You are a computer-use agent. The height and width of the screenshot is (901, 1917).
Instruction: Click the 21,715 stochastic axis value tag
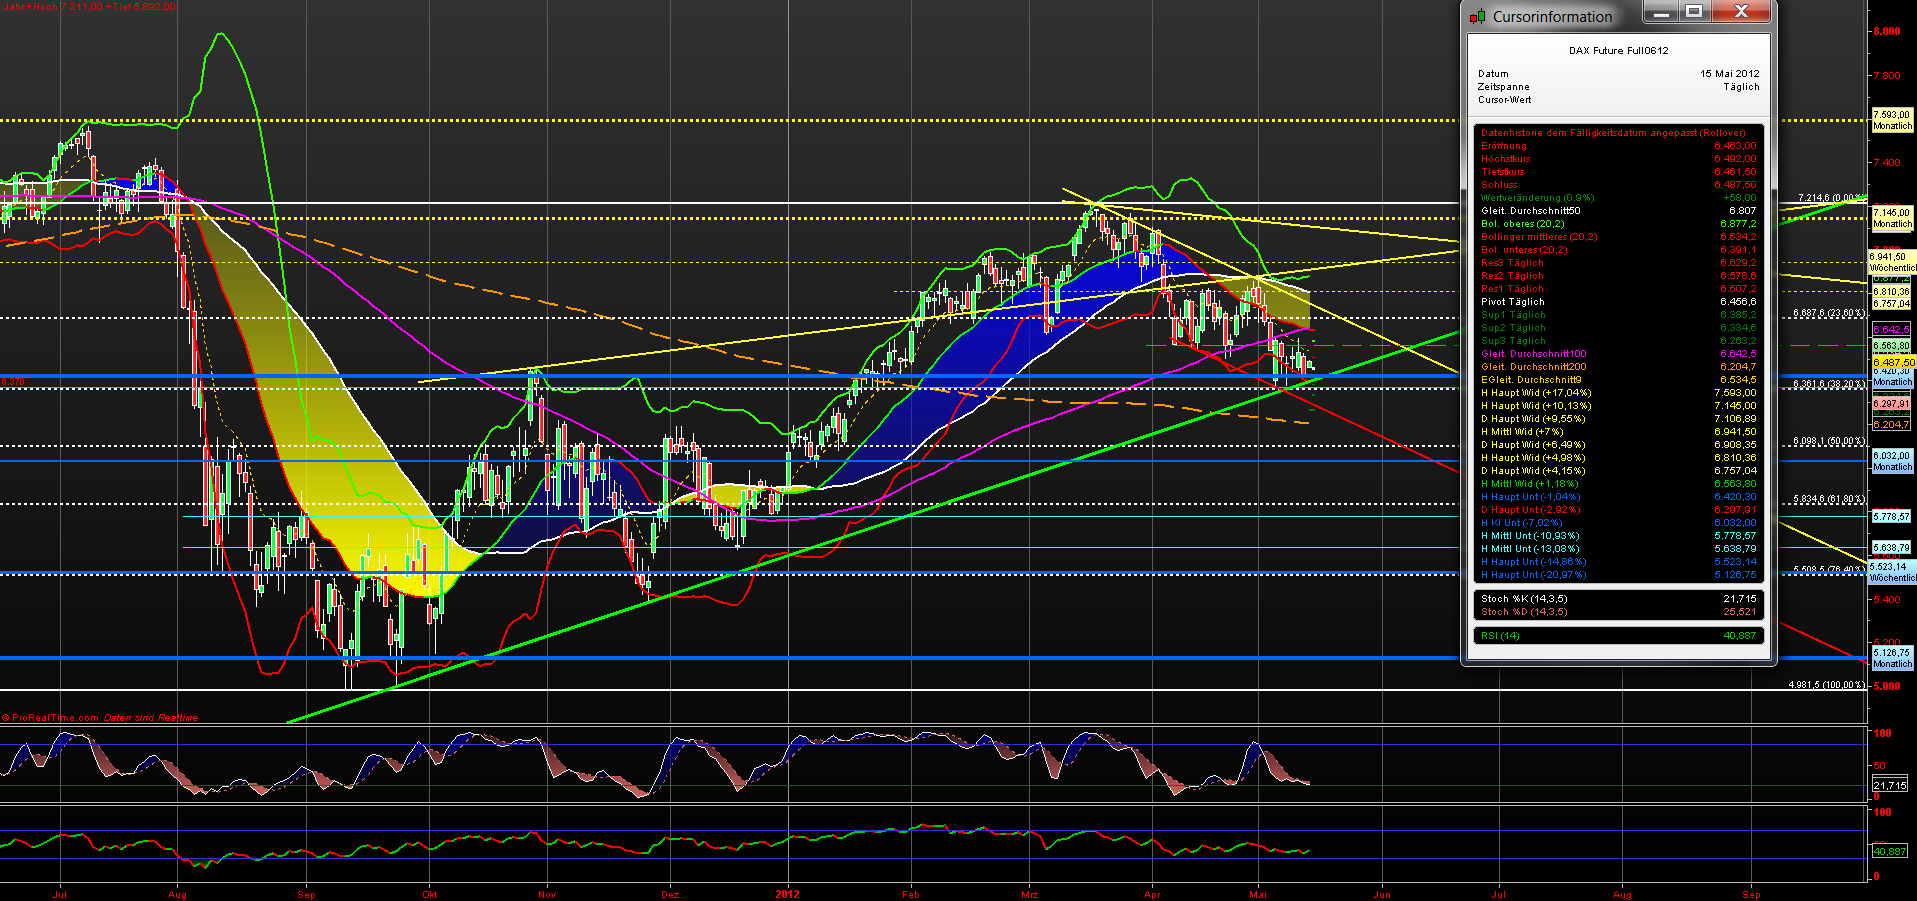point(1890,786)
